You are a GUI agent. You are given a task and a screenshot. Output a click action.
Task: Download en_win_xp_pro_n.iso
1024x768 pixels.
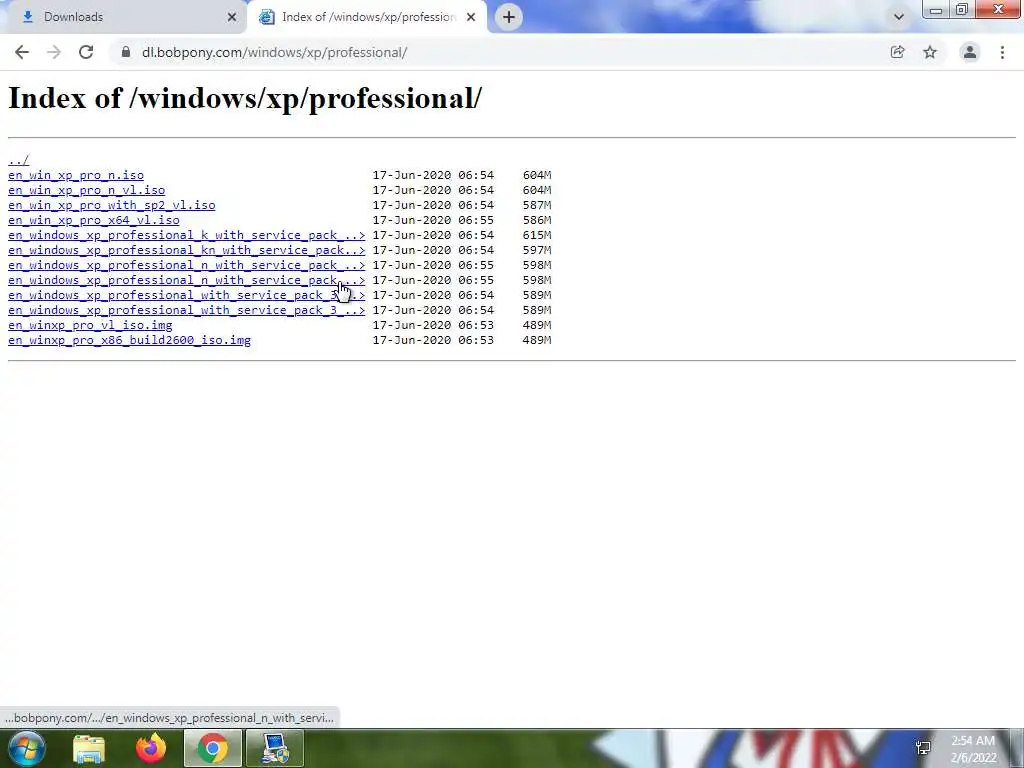pyautogui.click(x=76, y=175)
